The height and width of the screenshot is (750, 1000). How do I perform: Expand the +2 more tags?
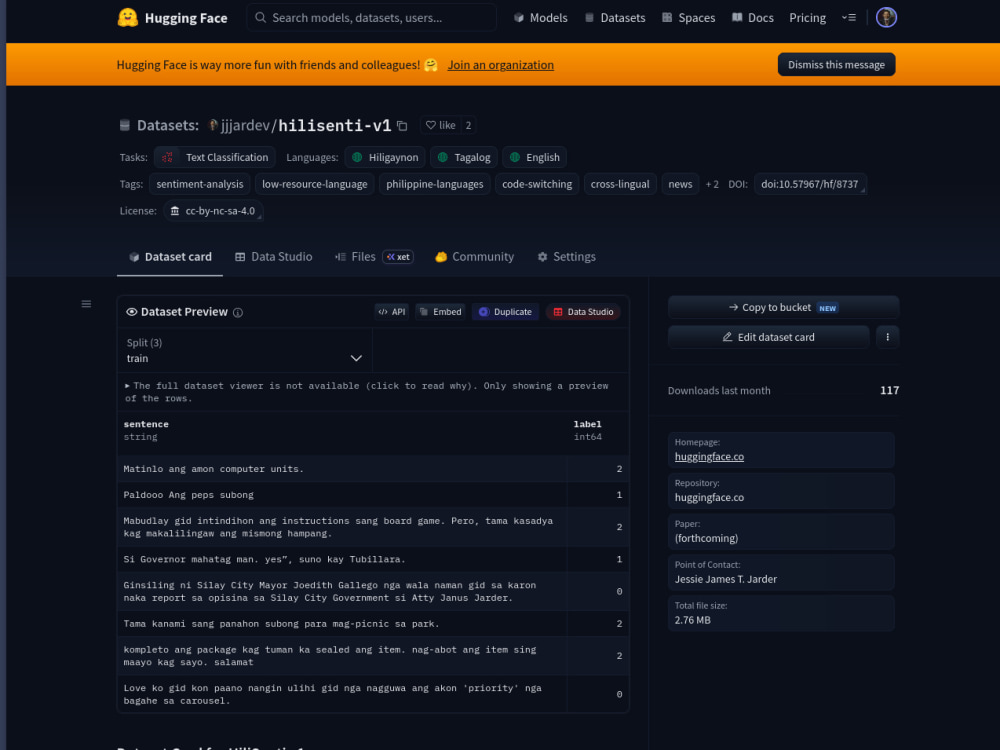tap(712, 184)
